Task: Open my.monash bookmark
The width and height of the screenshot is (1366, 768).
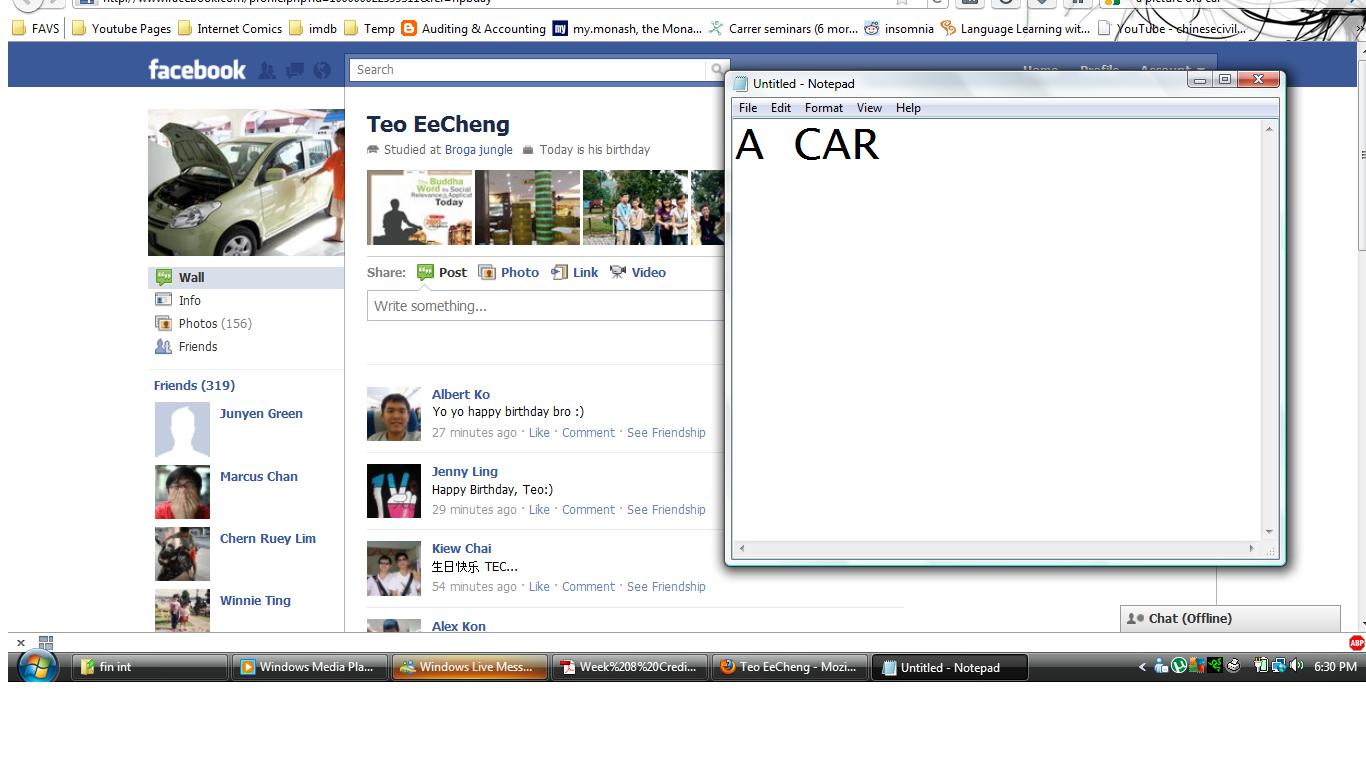Action: 628,28
